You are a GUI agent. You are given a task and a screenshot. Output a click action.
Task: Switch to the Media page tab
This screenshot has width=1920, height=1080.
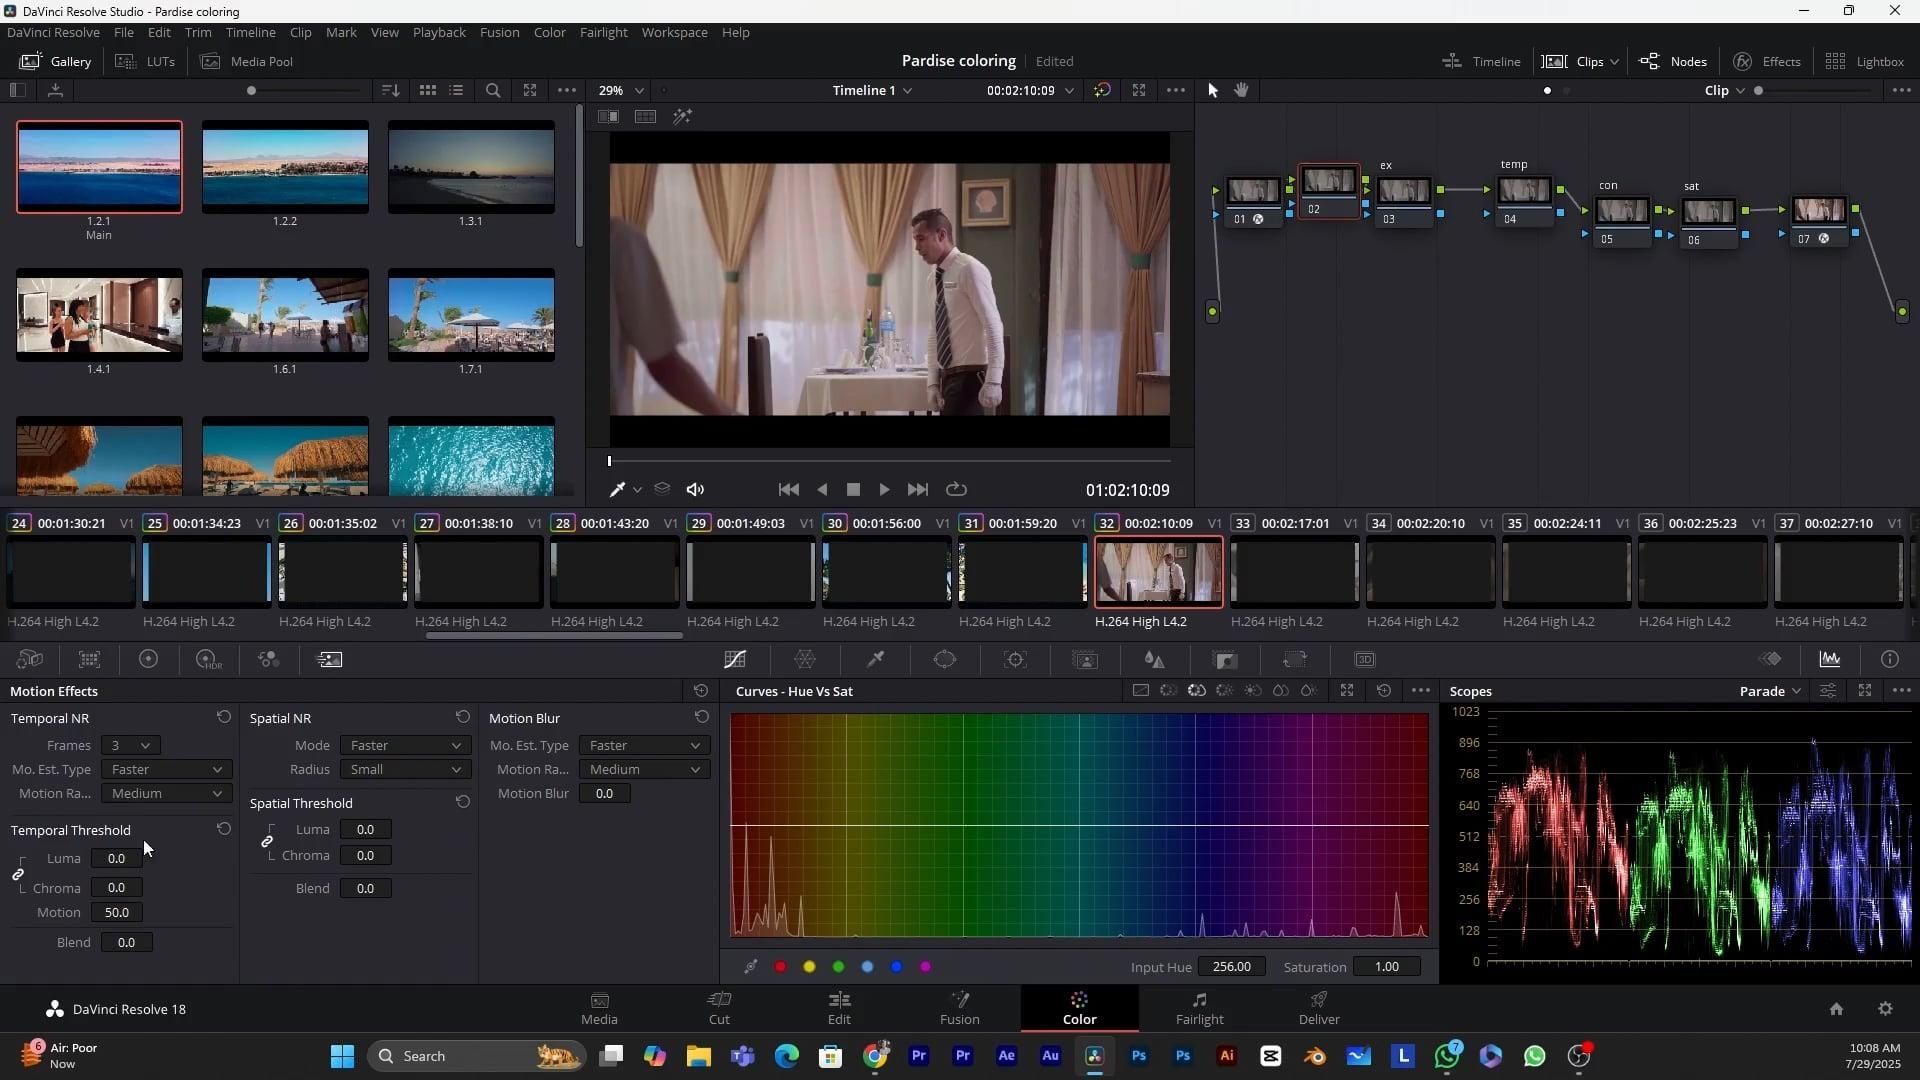point(599,1008)
